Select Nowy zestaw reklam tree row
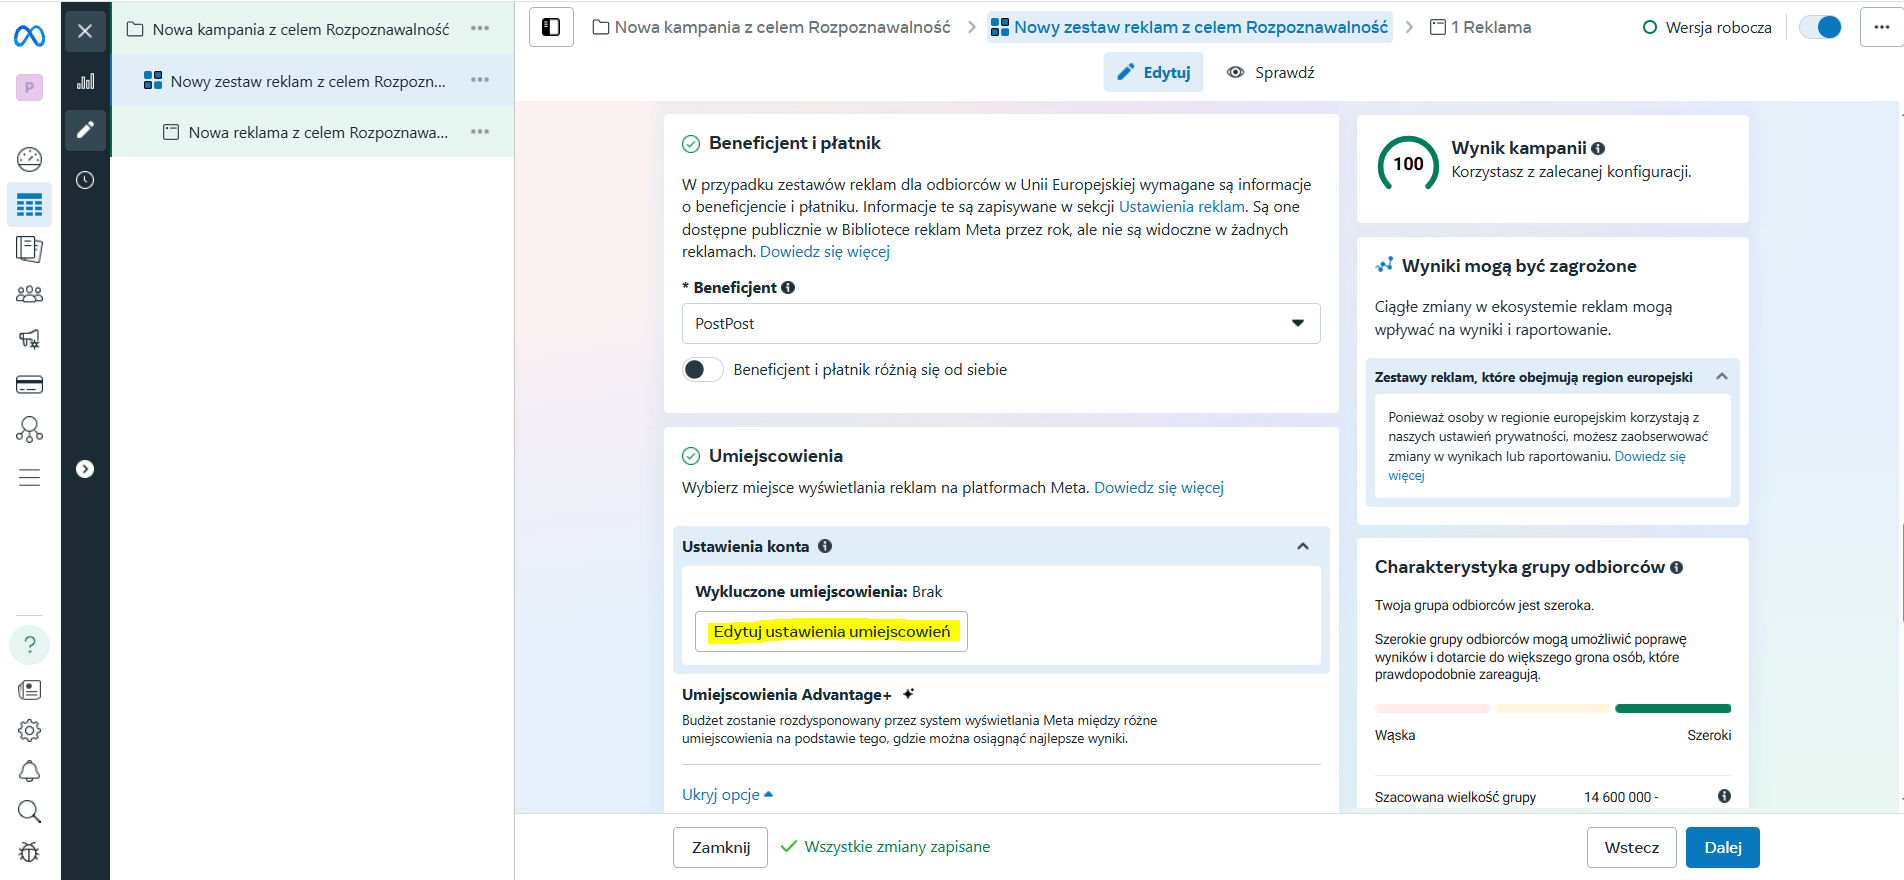The height and width of the screenshot is (880, 1904). coord(312,81)
